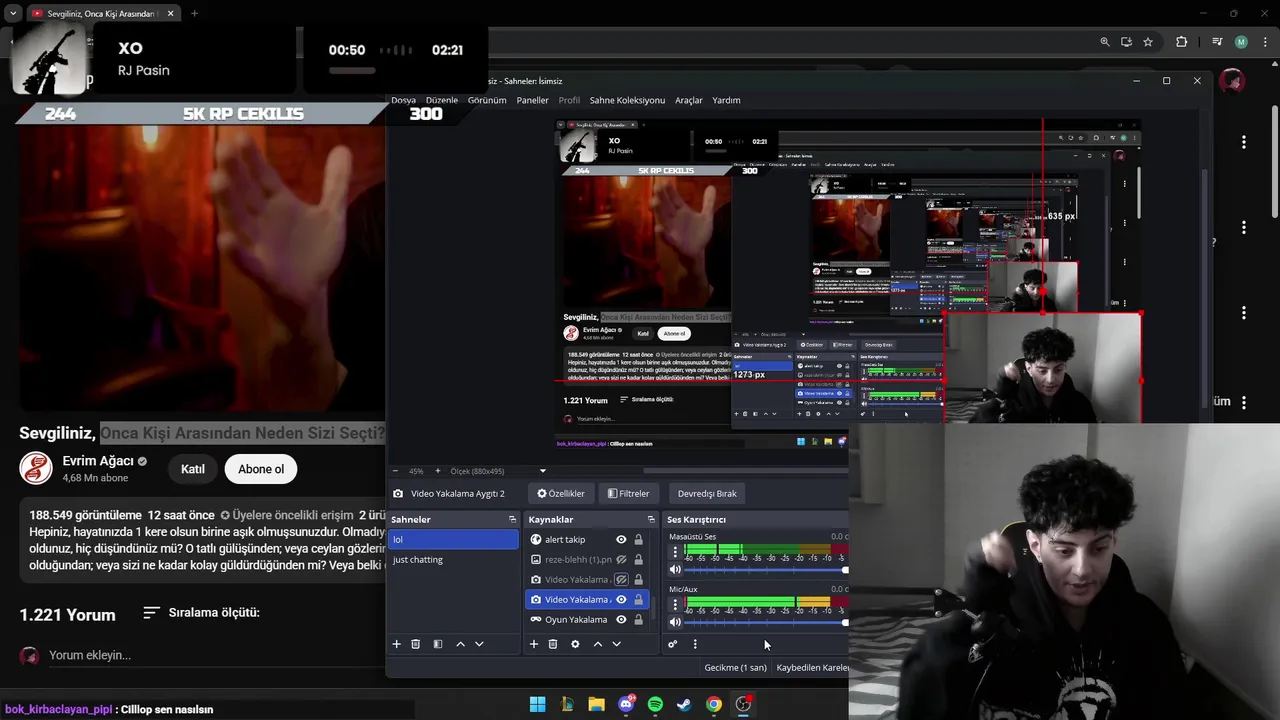Show the reze-blehh image source
The image size is (1280, 720).
click(621, 559)
